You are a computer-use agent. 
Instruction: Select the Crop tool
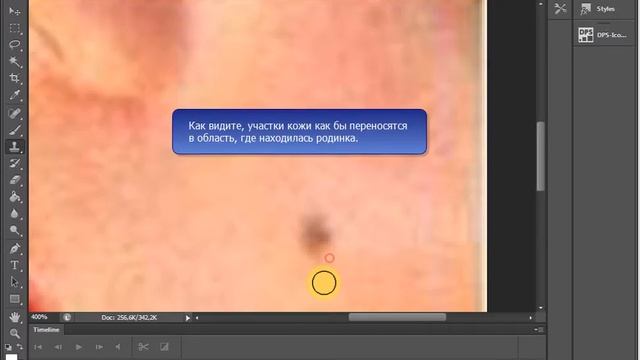[15, 78]
